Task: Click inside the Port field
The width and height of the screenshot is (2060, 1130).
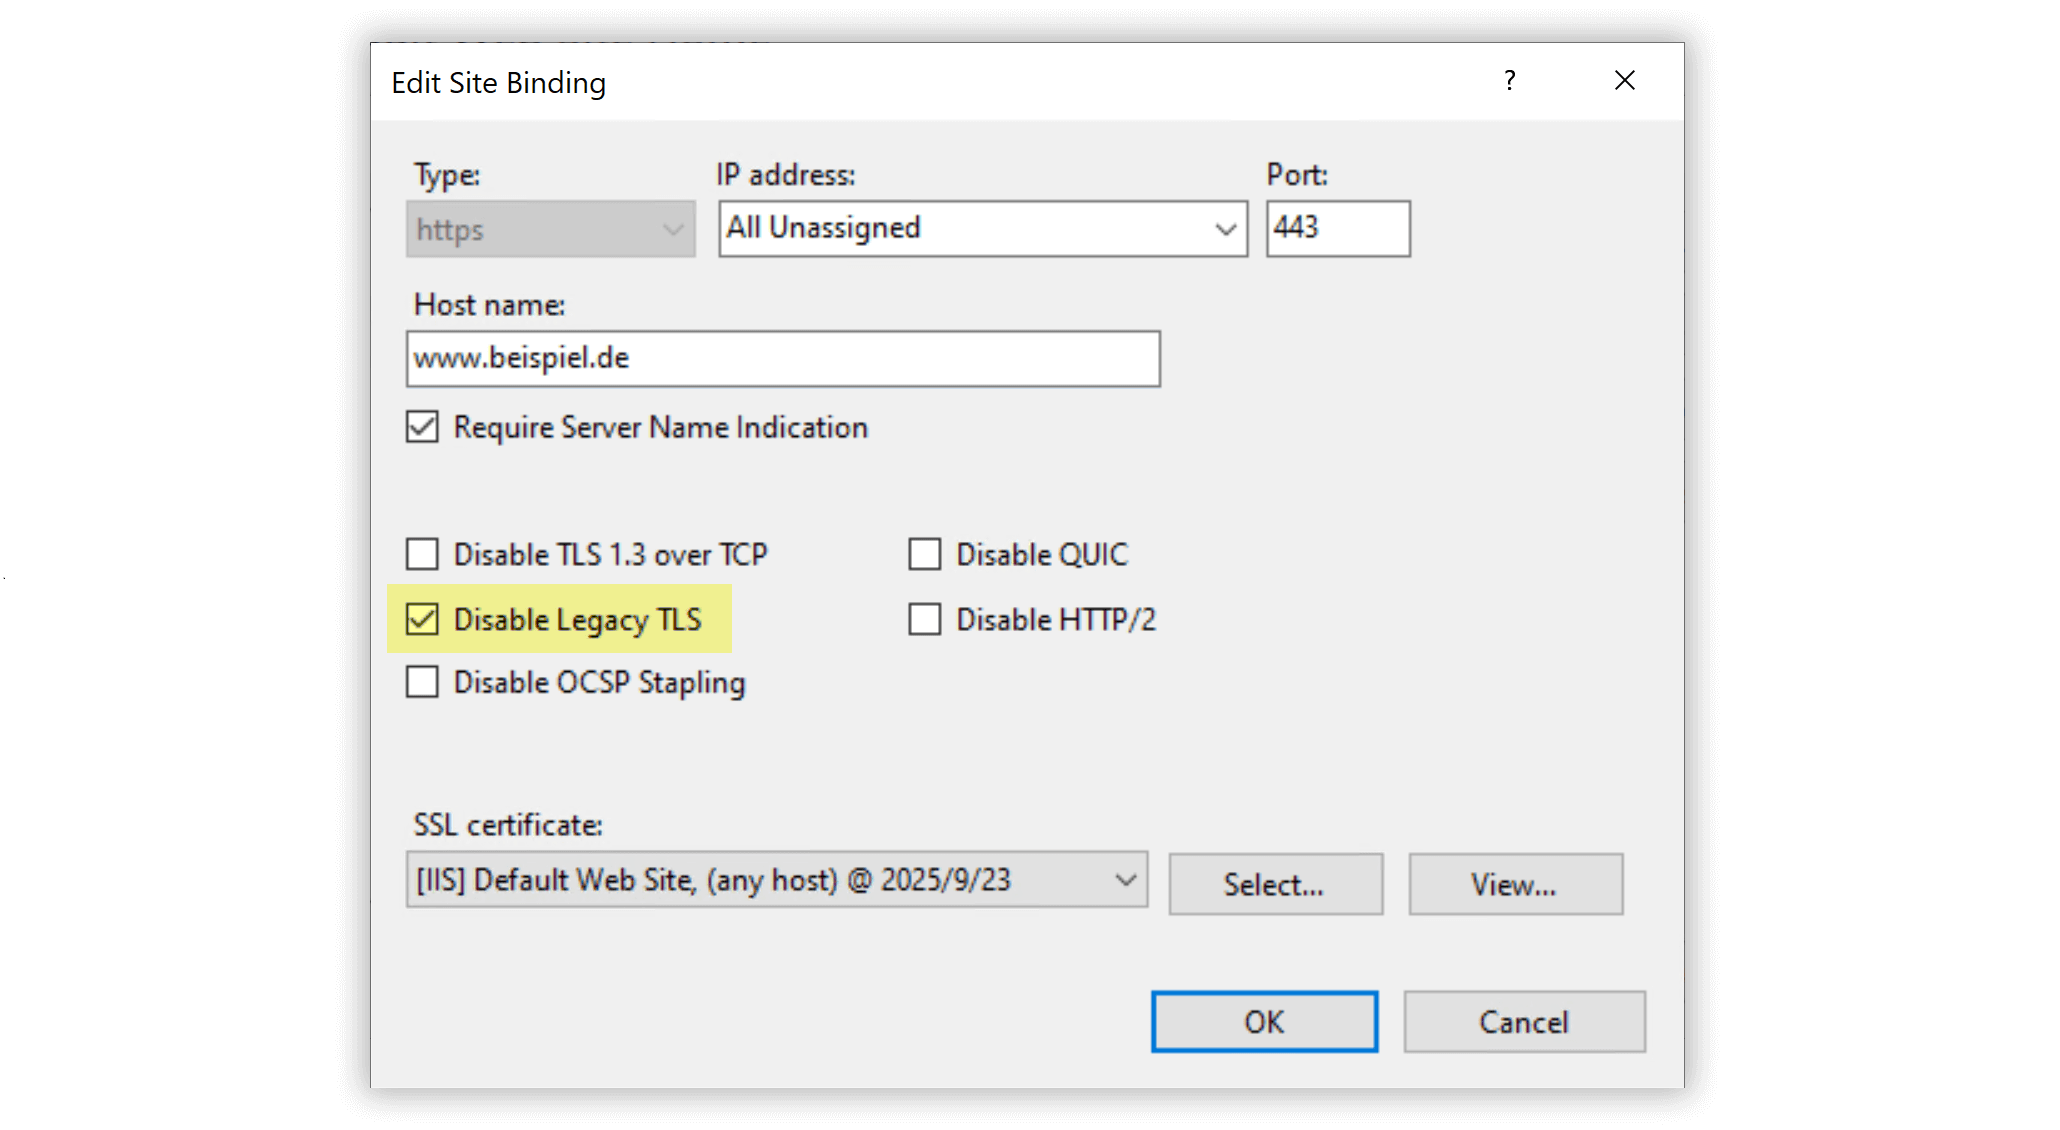Action: pyautogui.click(x=1337, y=229)
